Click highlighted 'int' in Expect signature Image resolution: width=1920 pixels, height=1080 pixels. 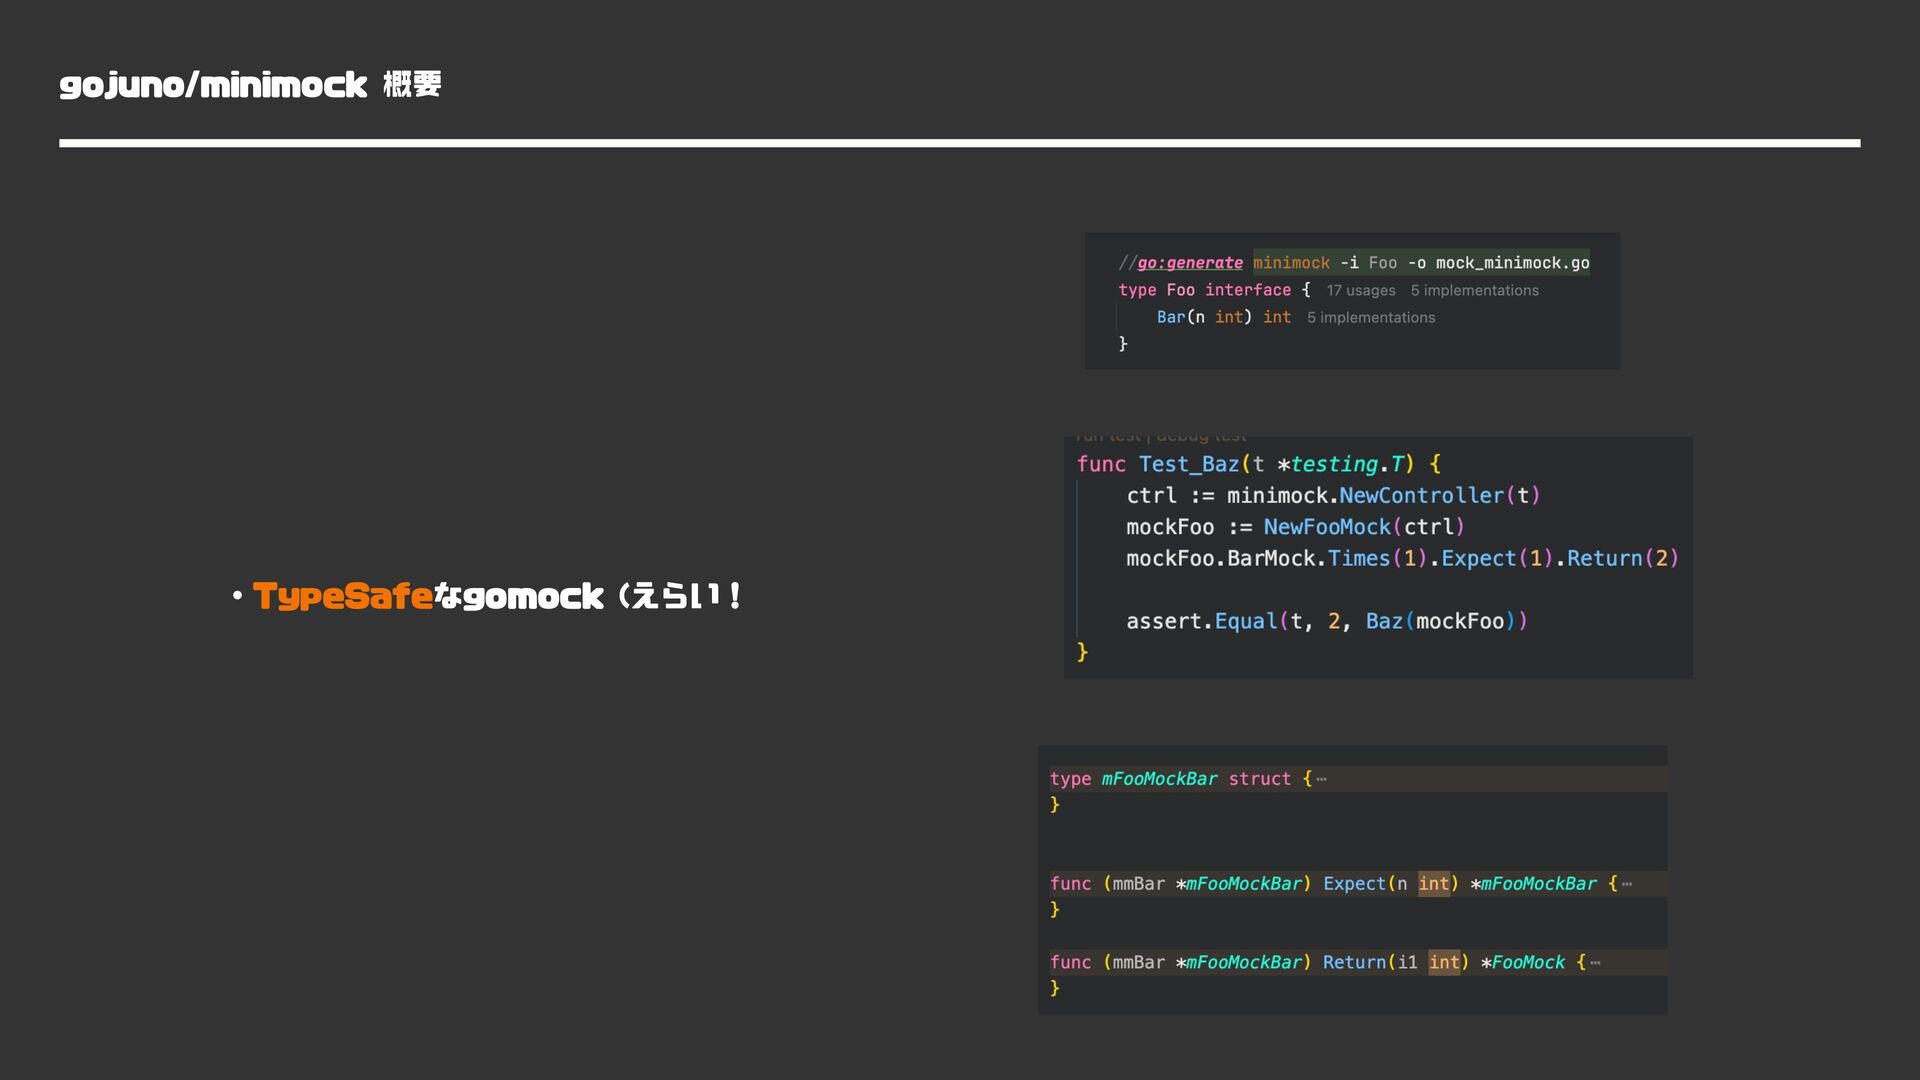click(x=1433, y=884)
